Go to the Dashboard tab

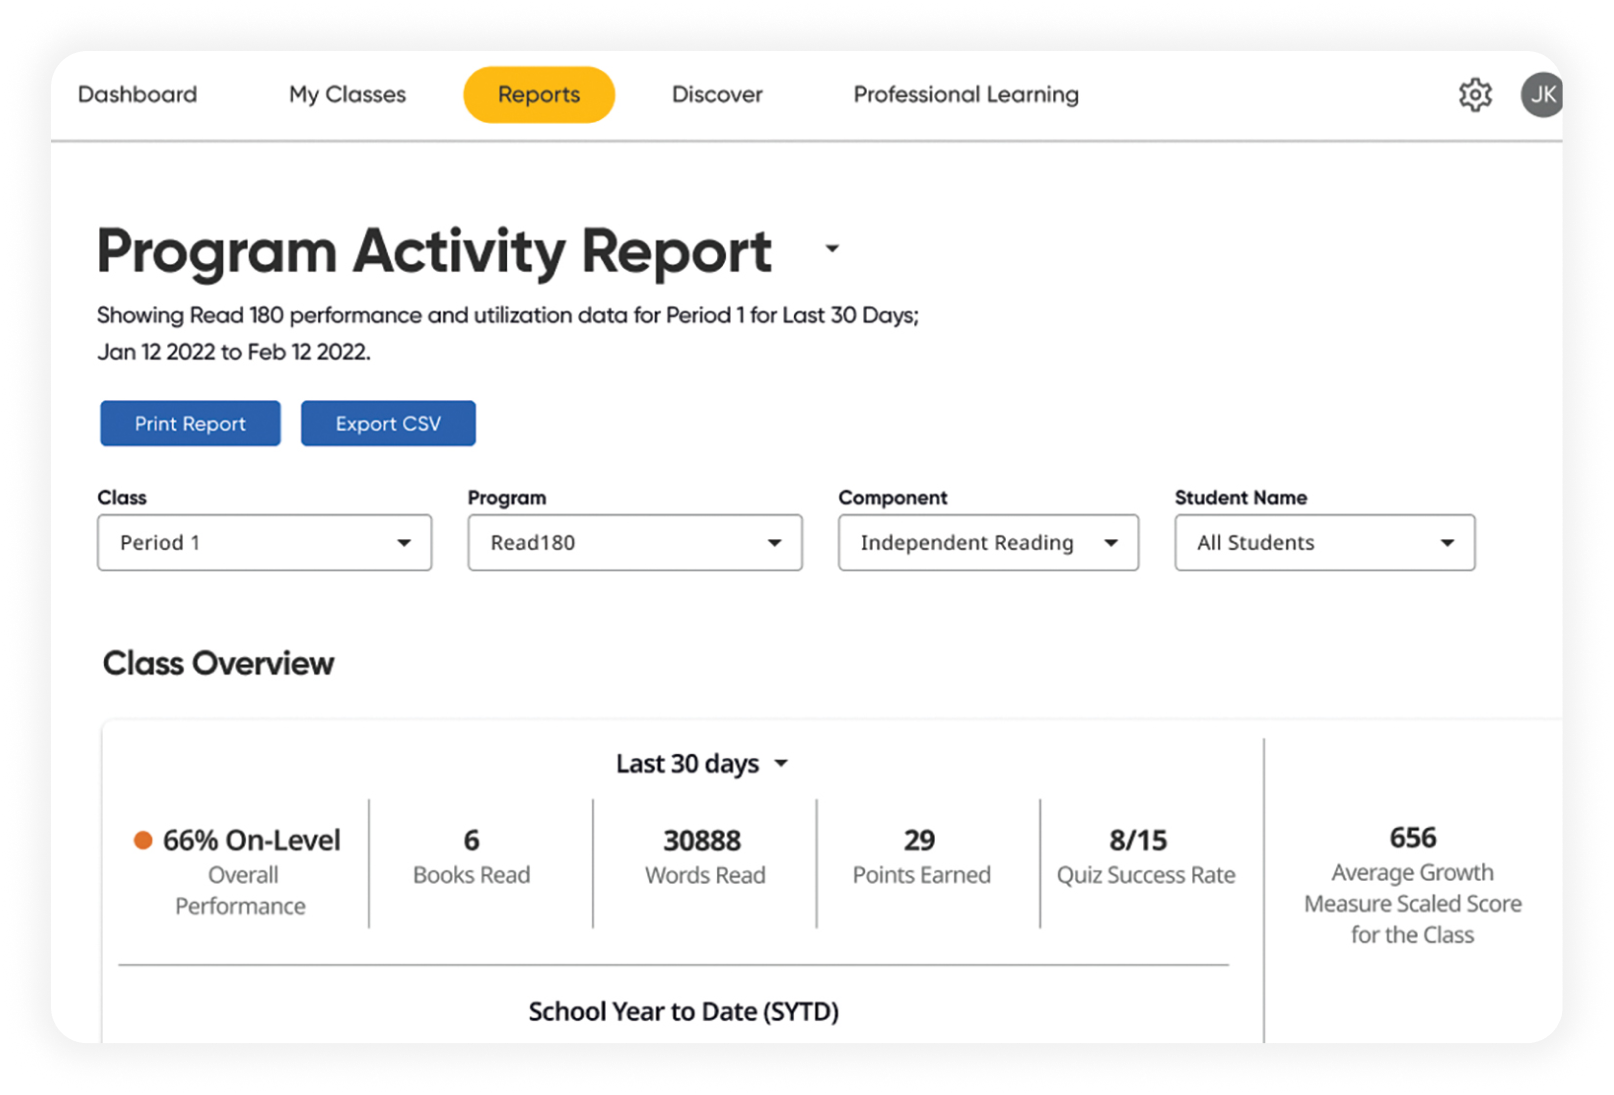(x=137, y=94)
